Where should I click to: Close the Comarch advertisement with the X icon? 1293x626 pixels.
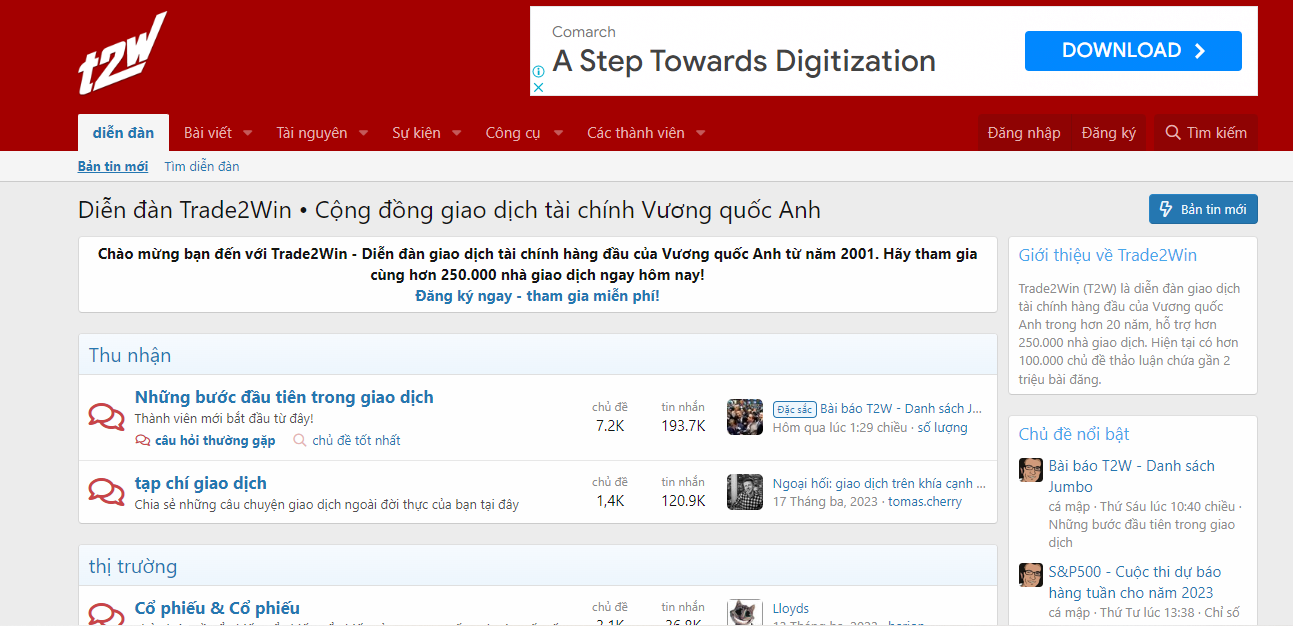point(538,87)
